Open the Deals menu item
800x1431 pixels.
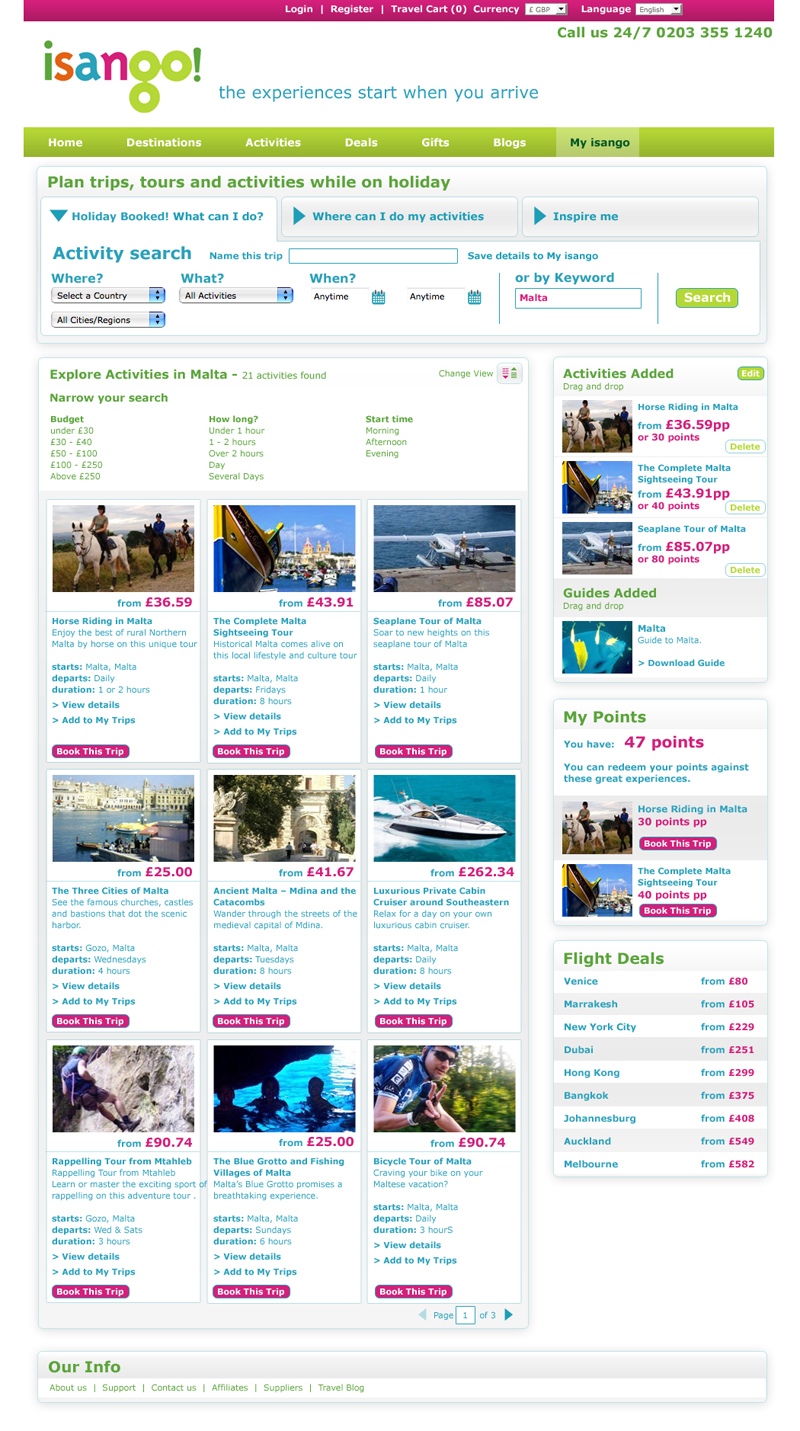pyautogui.click(x=361, y=142)
